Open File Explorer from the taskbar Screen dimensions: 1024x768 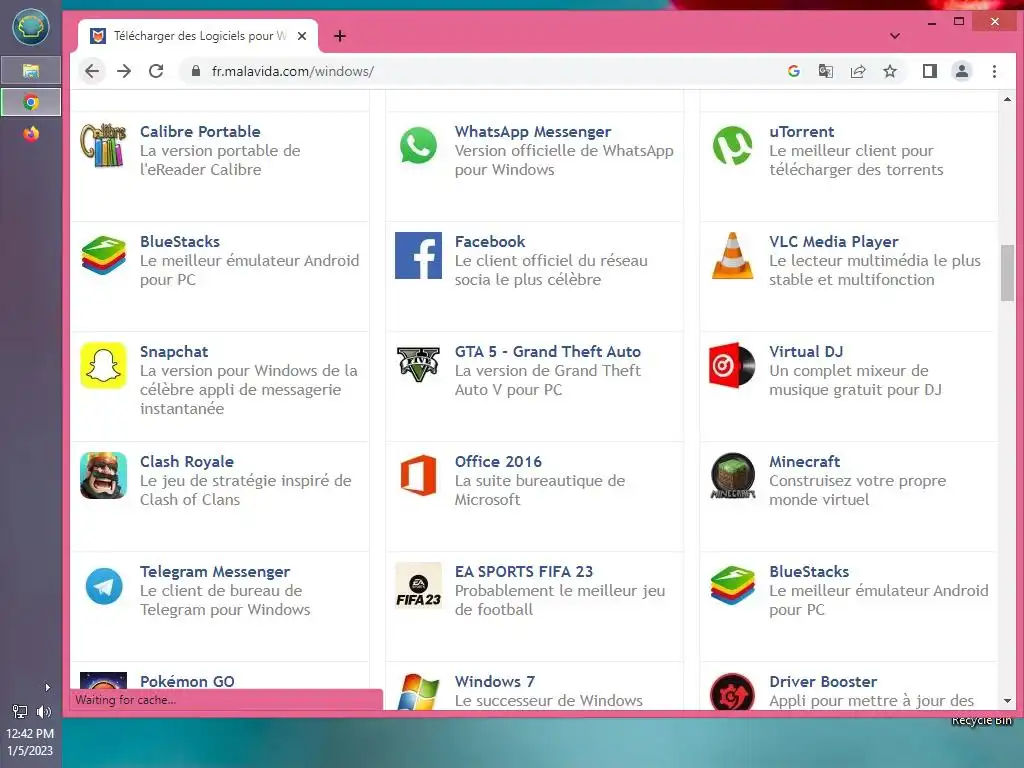(x=31, y=71)
